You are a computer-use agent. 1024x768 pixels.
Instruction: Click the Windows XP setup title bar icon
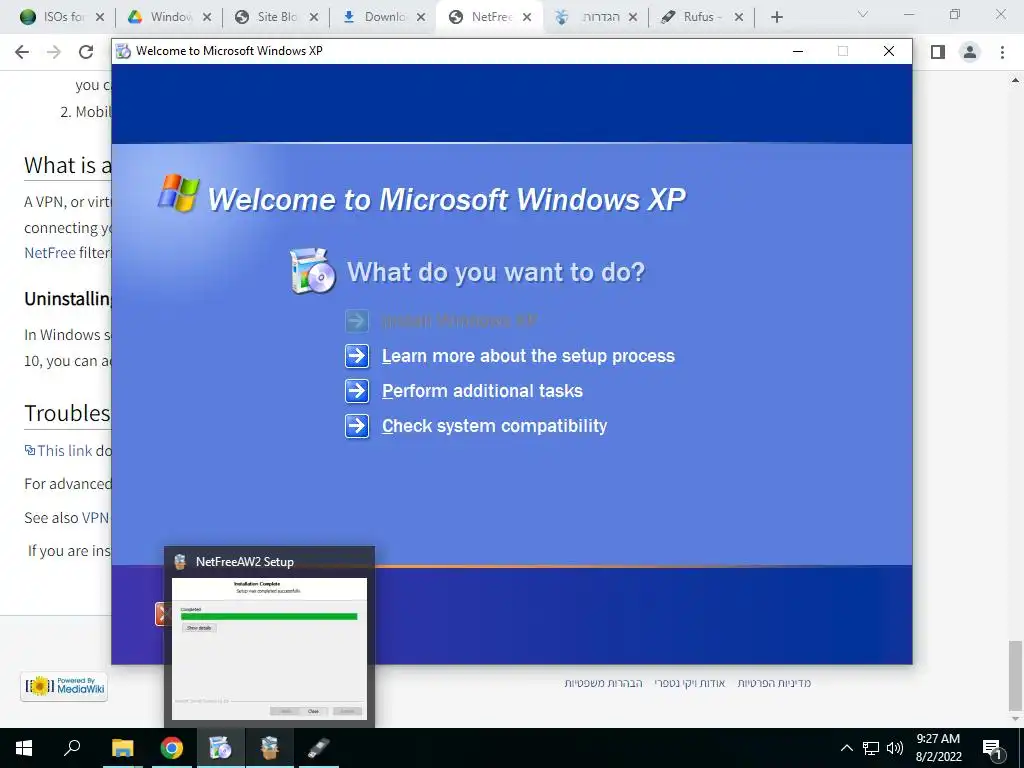point(123,51)
